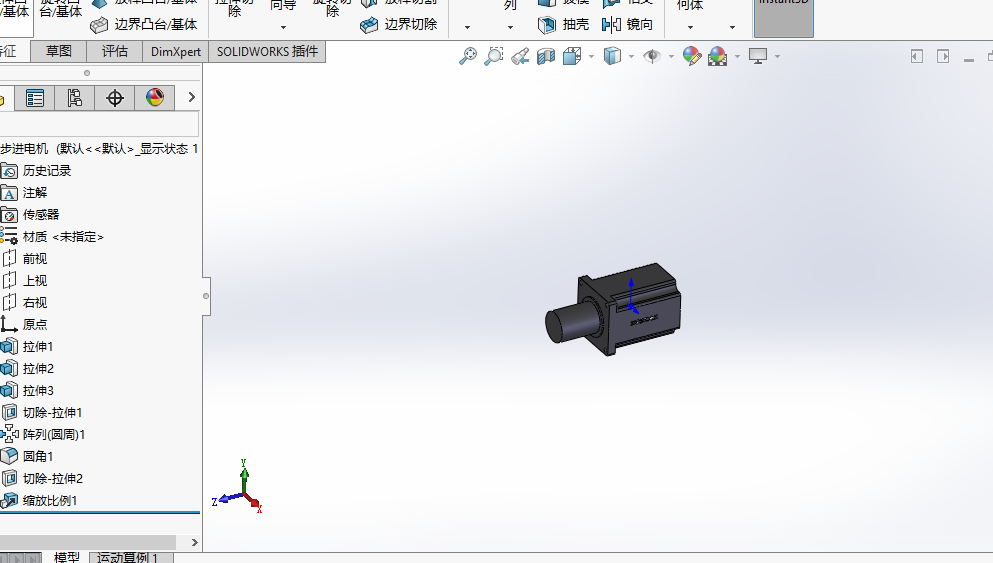The height and width of the screenshot is (563, 993).
Task: Select the 注解 folder
Action: (x=24, y=193)
